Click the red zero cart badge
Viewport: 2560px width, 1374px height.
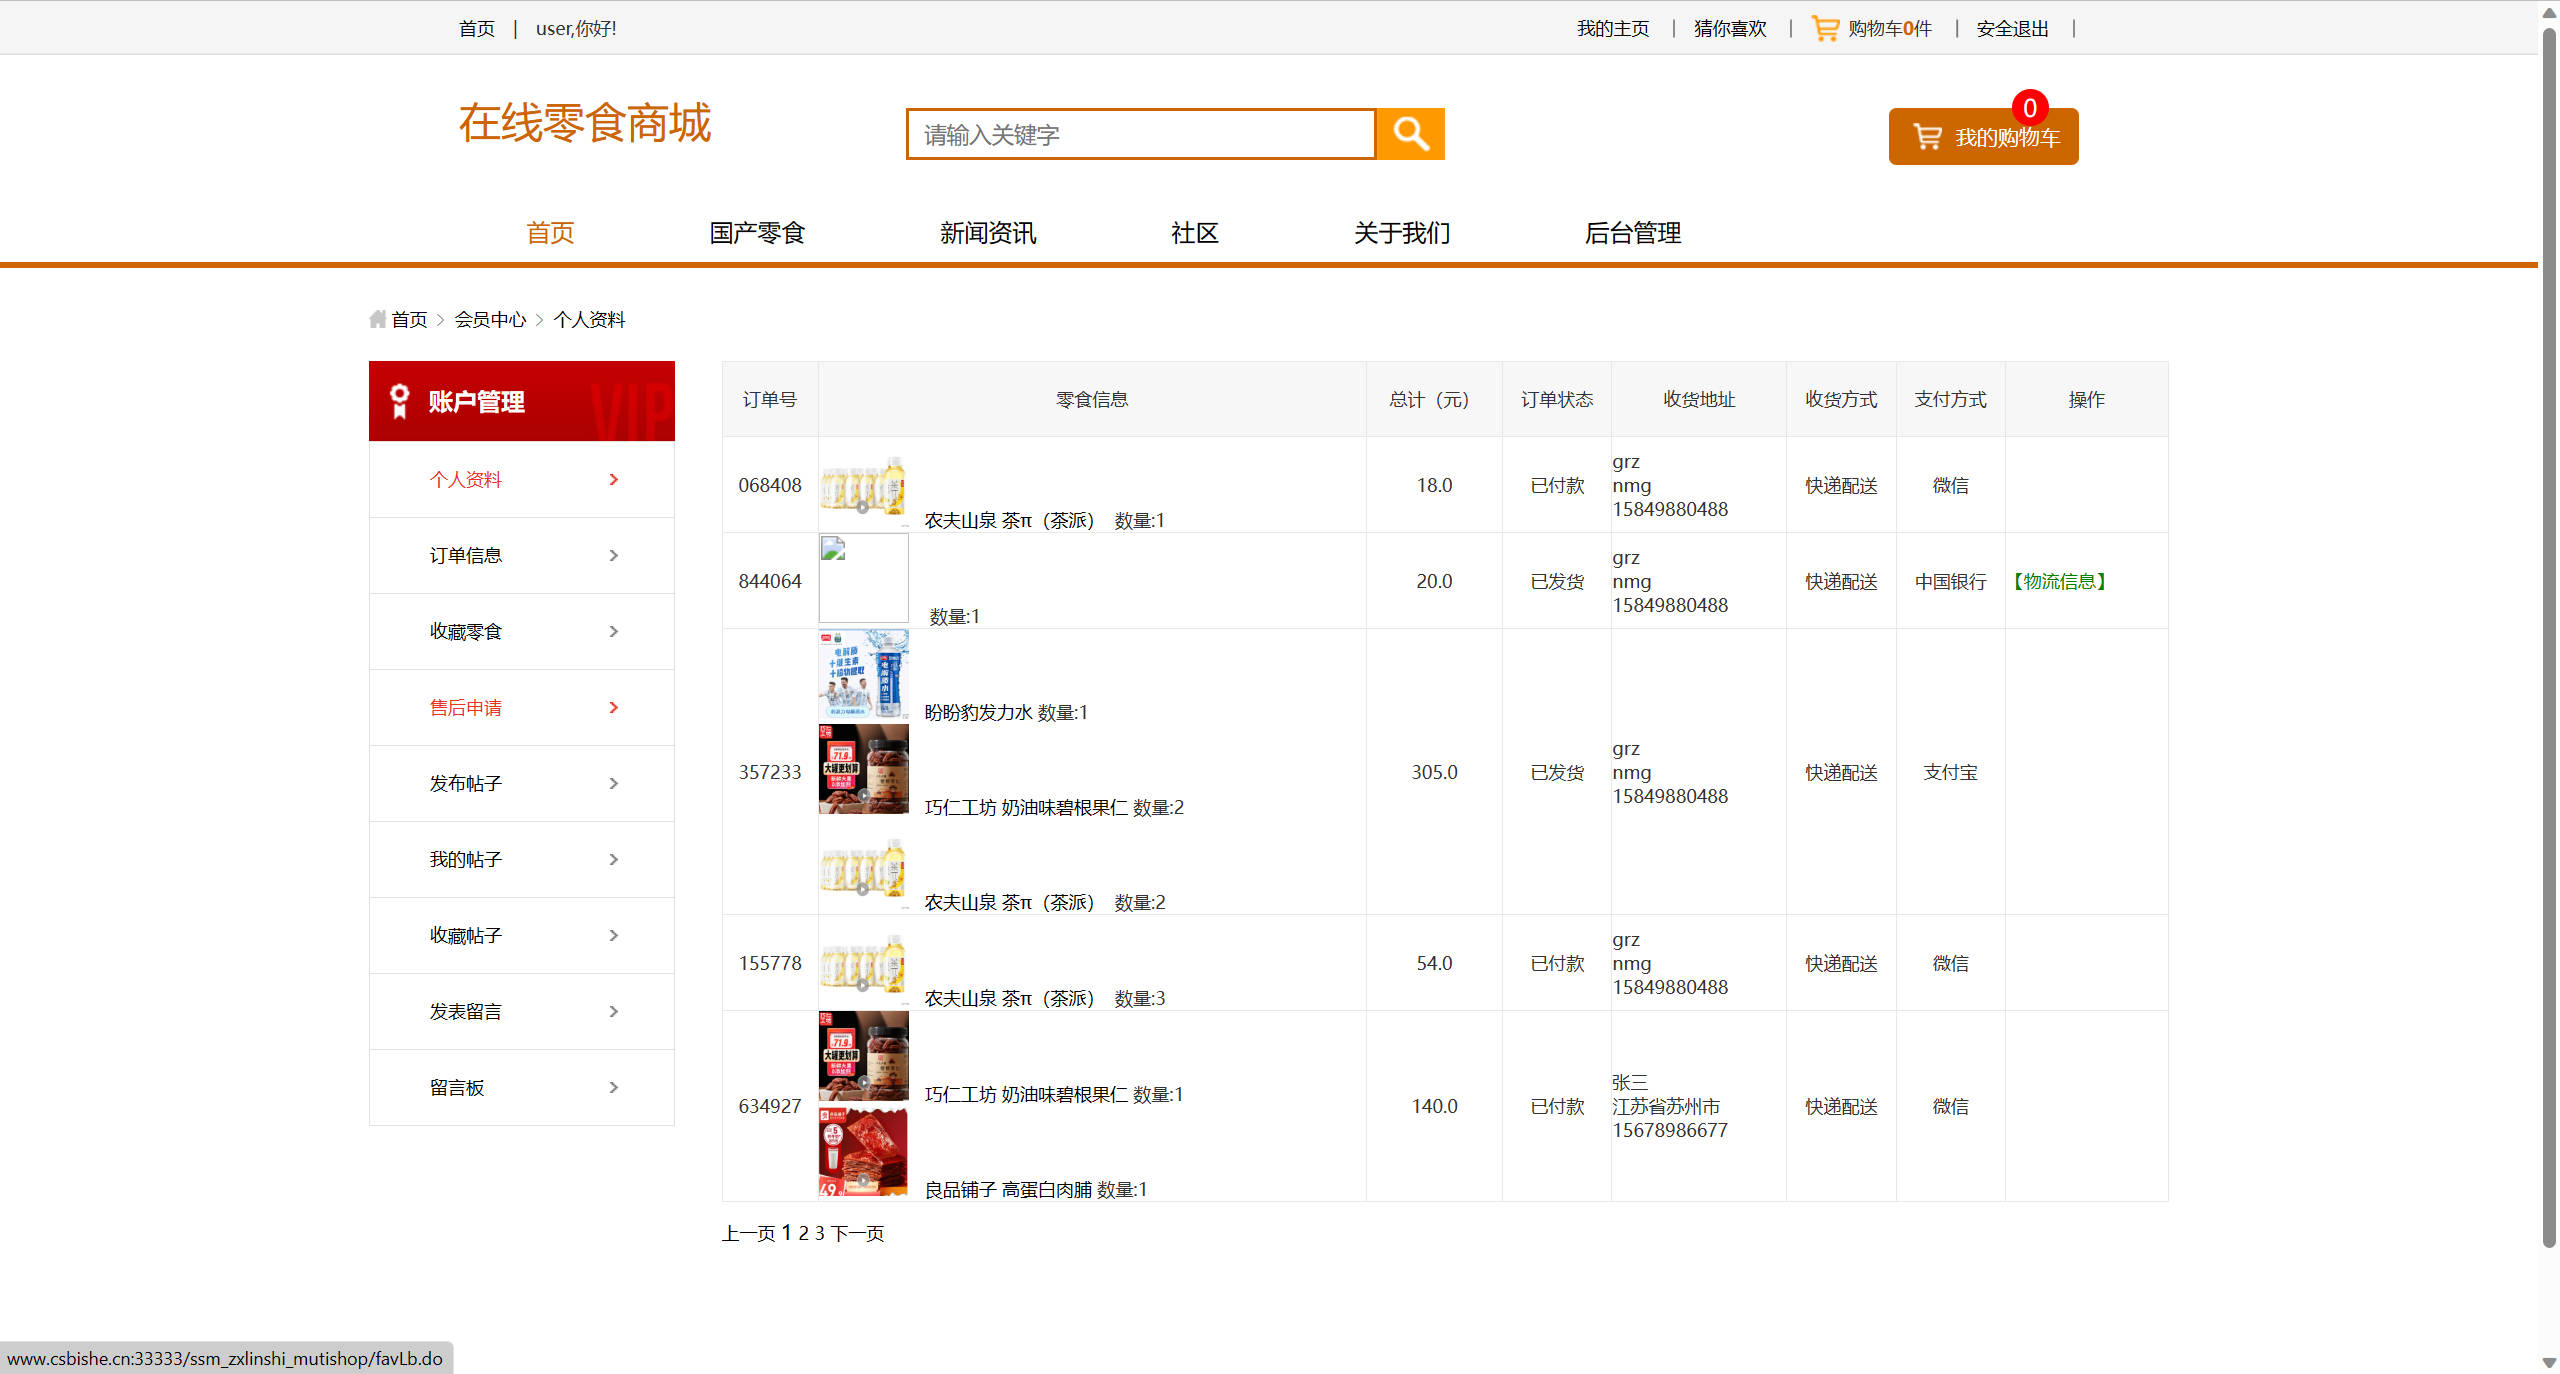coord(2029,107)
